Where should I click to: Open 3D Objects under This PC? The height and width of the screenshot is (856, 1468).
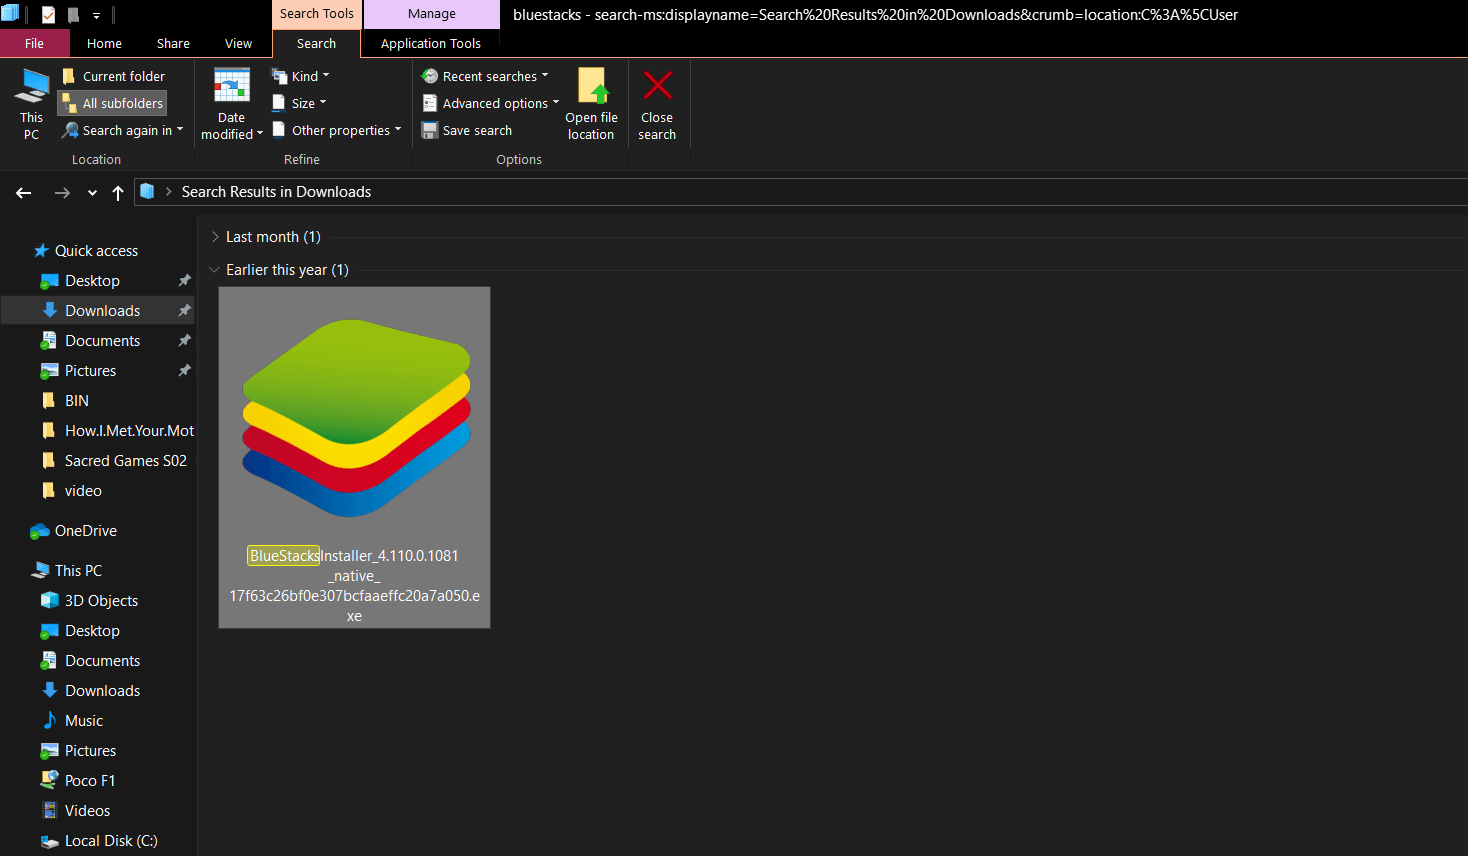[101, 601]
